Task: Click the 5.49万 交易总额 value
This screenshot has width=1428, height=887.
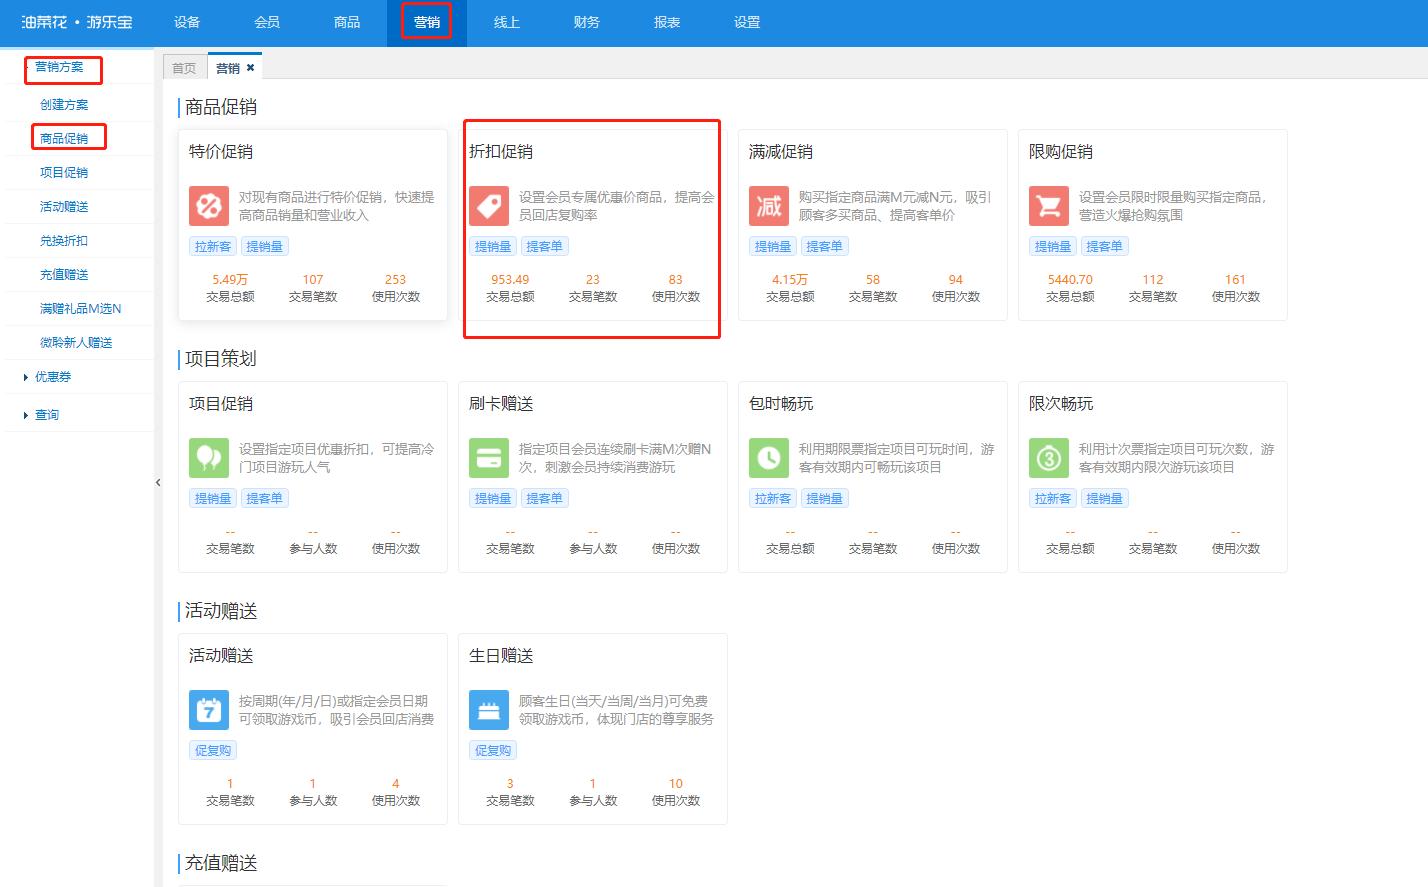Action: tap(230, 280)
